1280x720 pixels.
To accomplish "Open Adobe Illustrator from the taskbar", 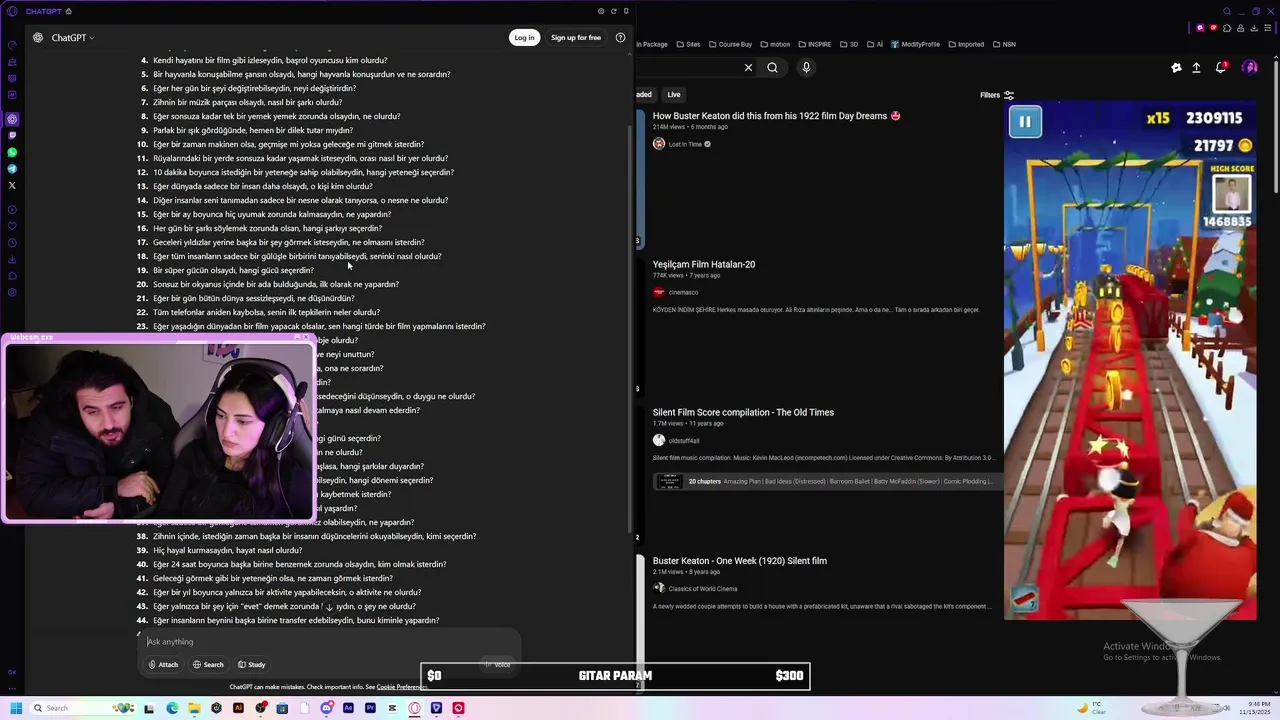I will pos(238,708).
